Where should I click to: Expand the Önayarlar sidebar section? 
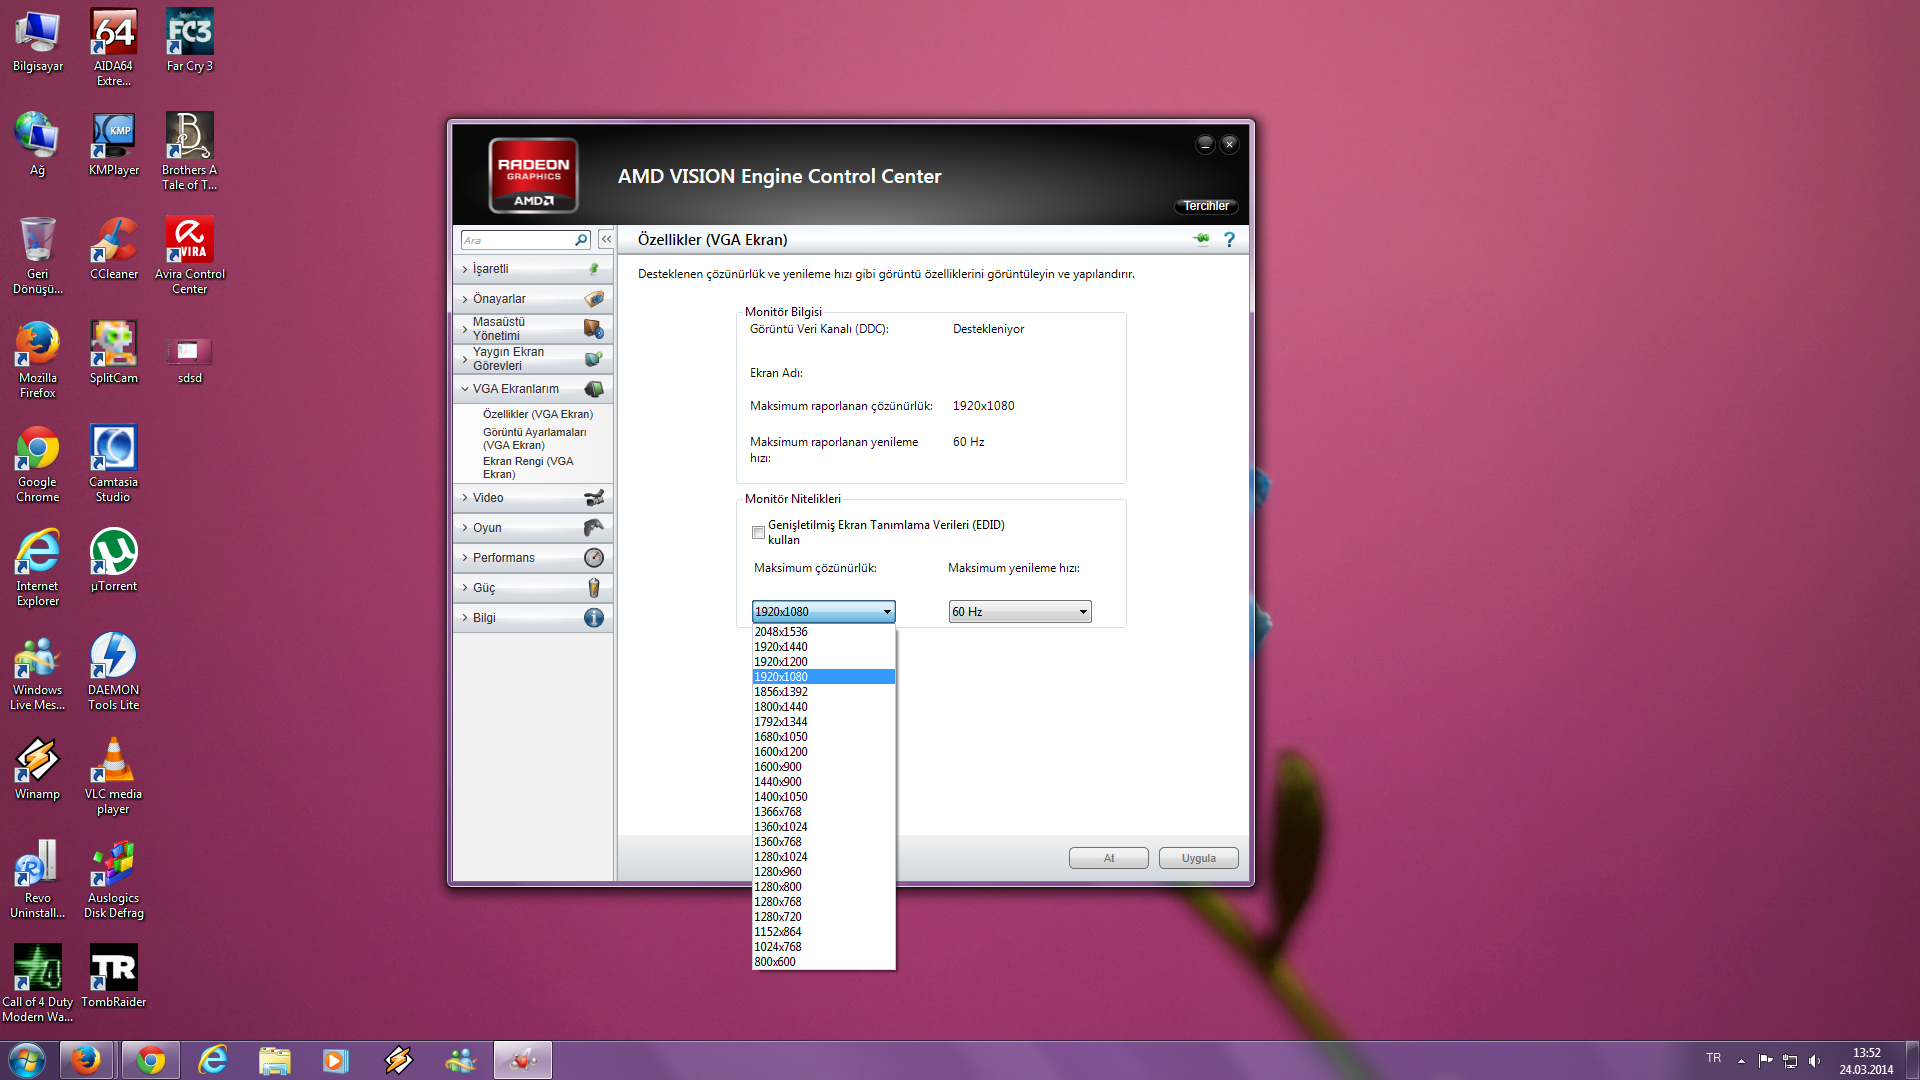pos(533,299)
